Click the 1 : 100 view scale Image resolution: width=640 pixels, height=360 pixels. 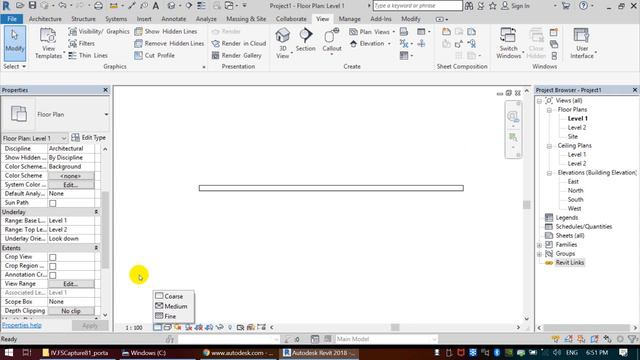tap(133, 328)
